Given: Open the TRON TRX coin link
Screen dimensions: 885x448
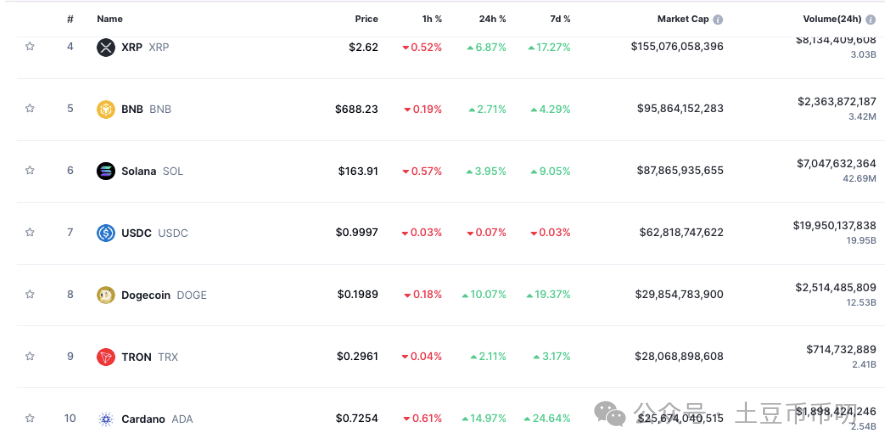Looking at the screenshot, I should tap(137, 357).
